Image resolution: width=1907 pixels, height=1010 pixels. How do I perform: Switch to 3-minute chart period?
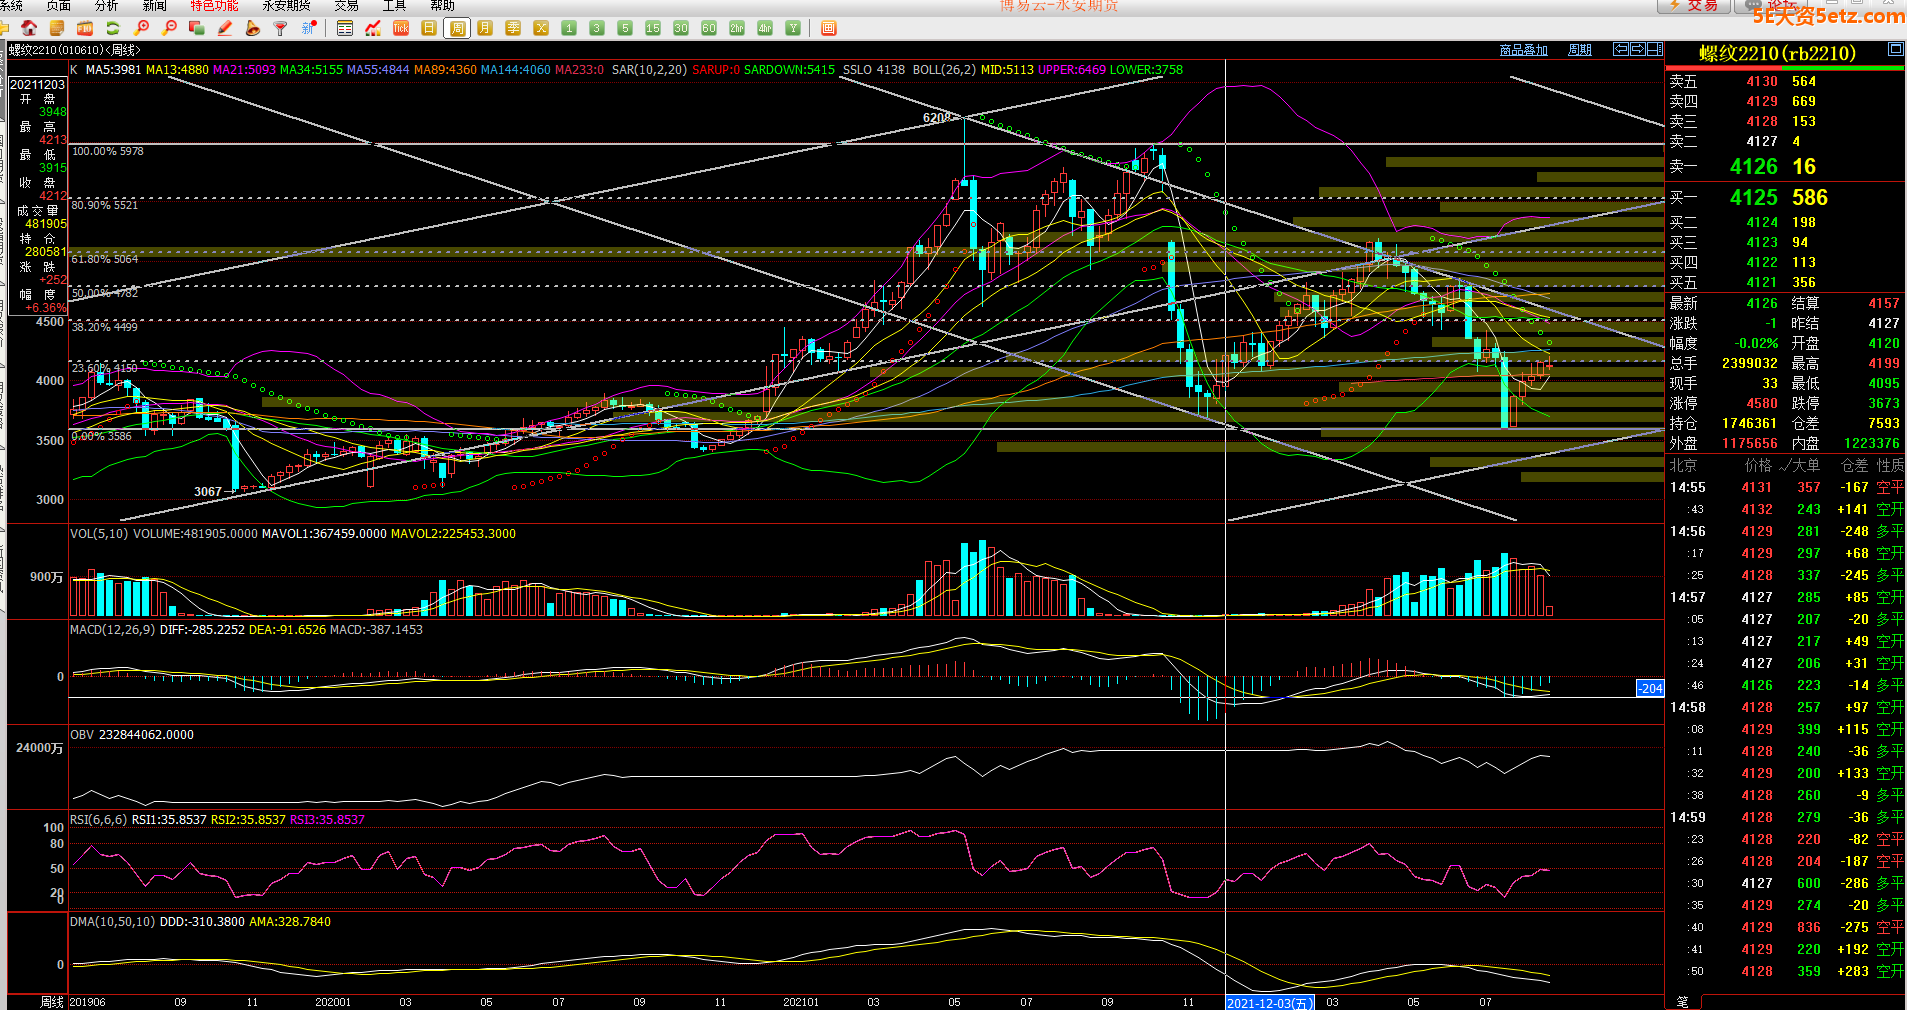click(597, 28)
